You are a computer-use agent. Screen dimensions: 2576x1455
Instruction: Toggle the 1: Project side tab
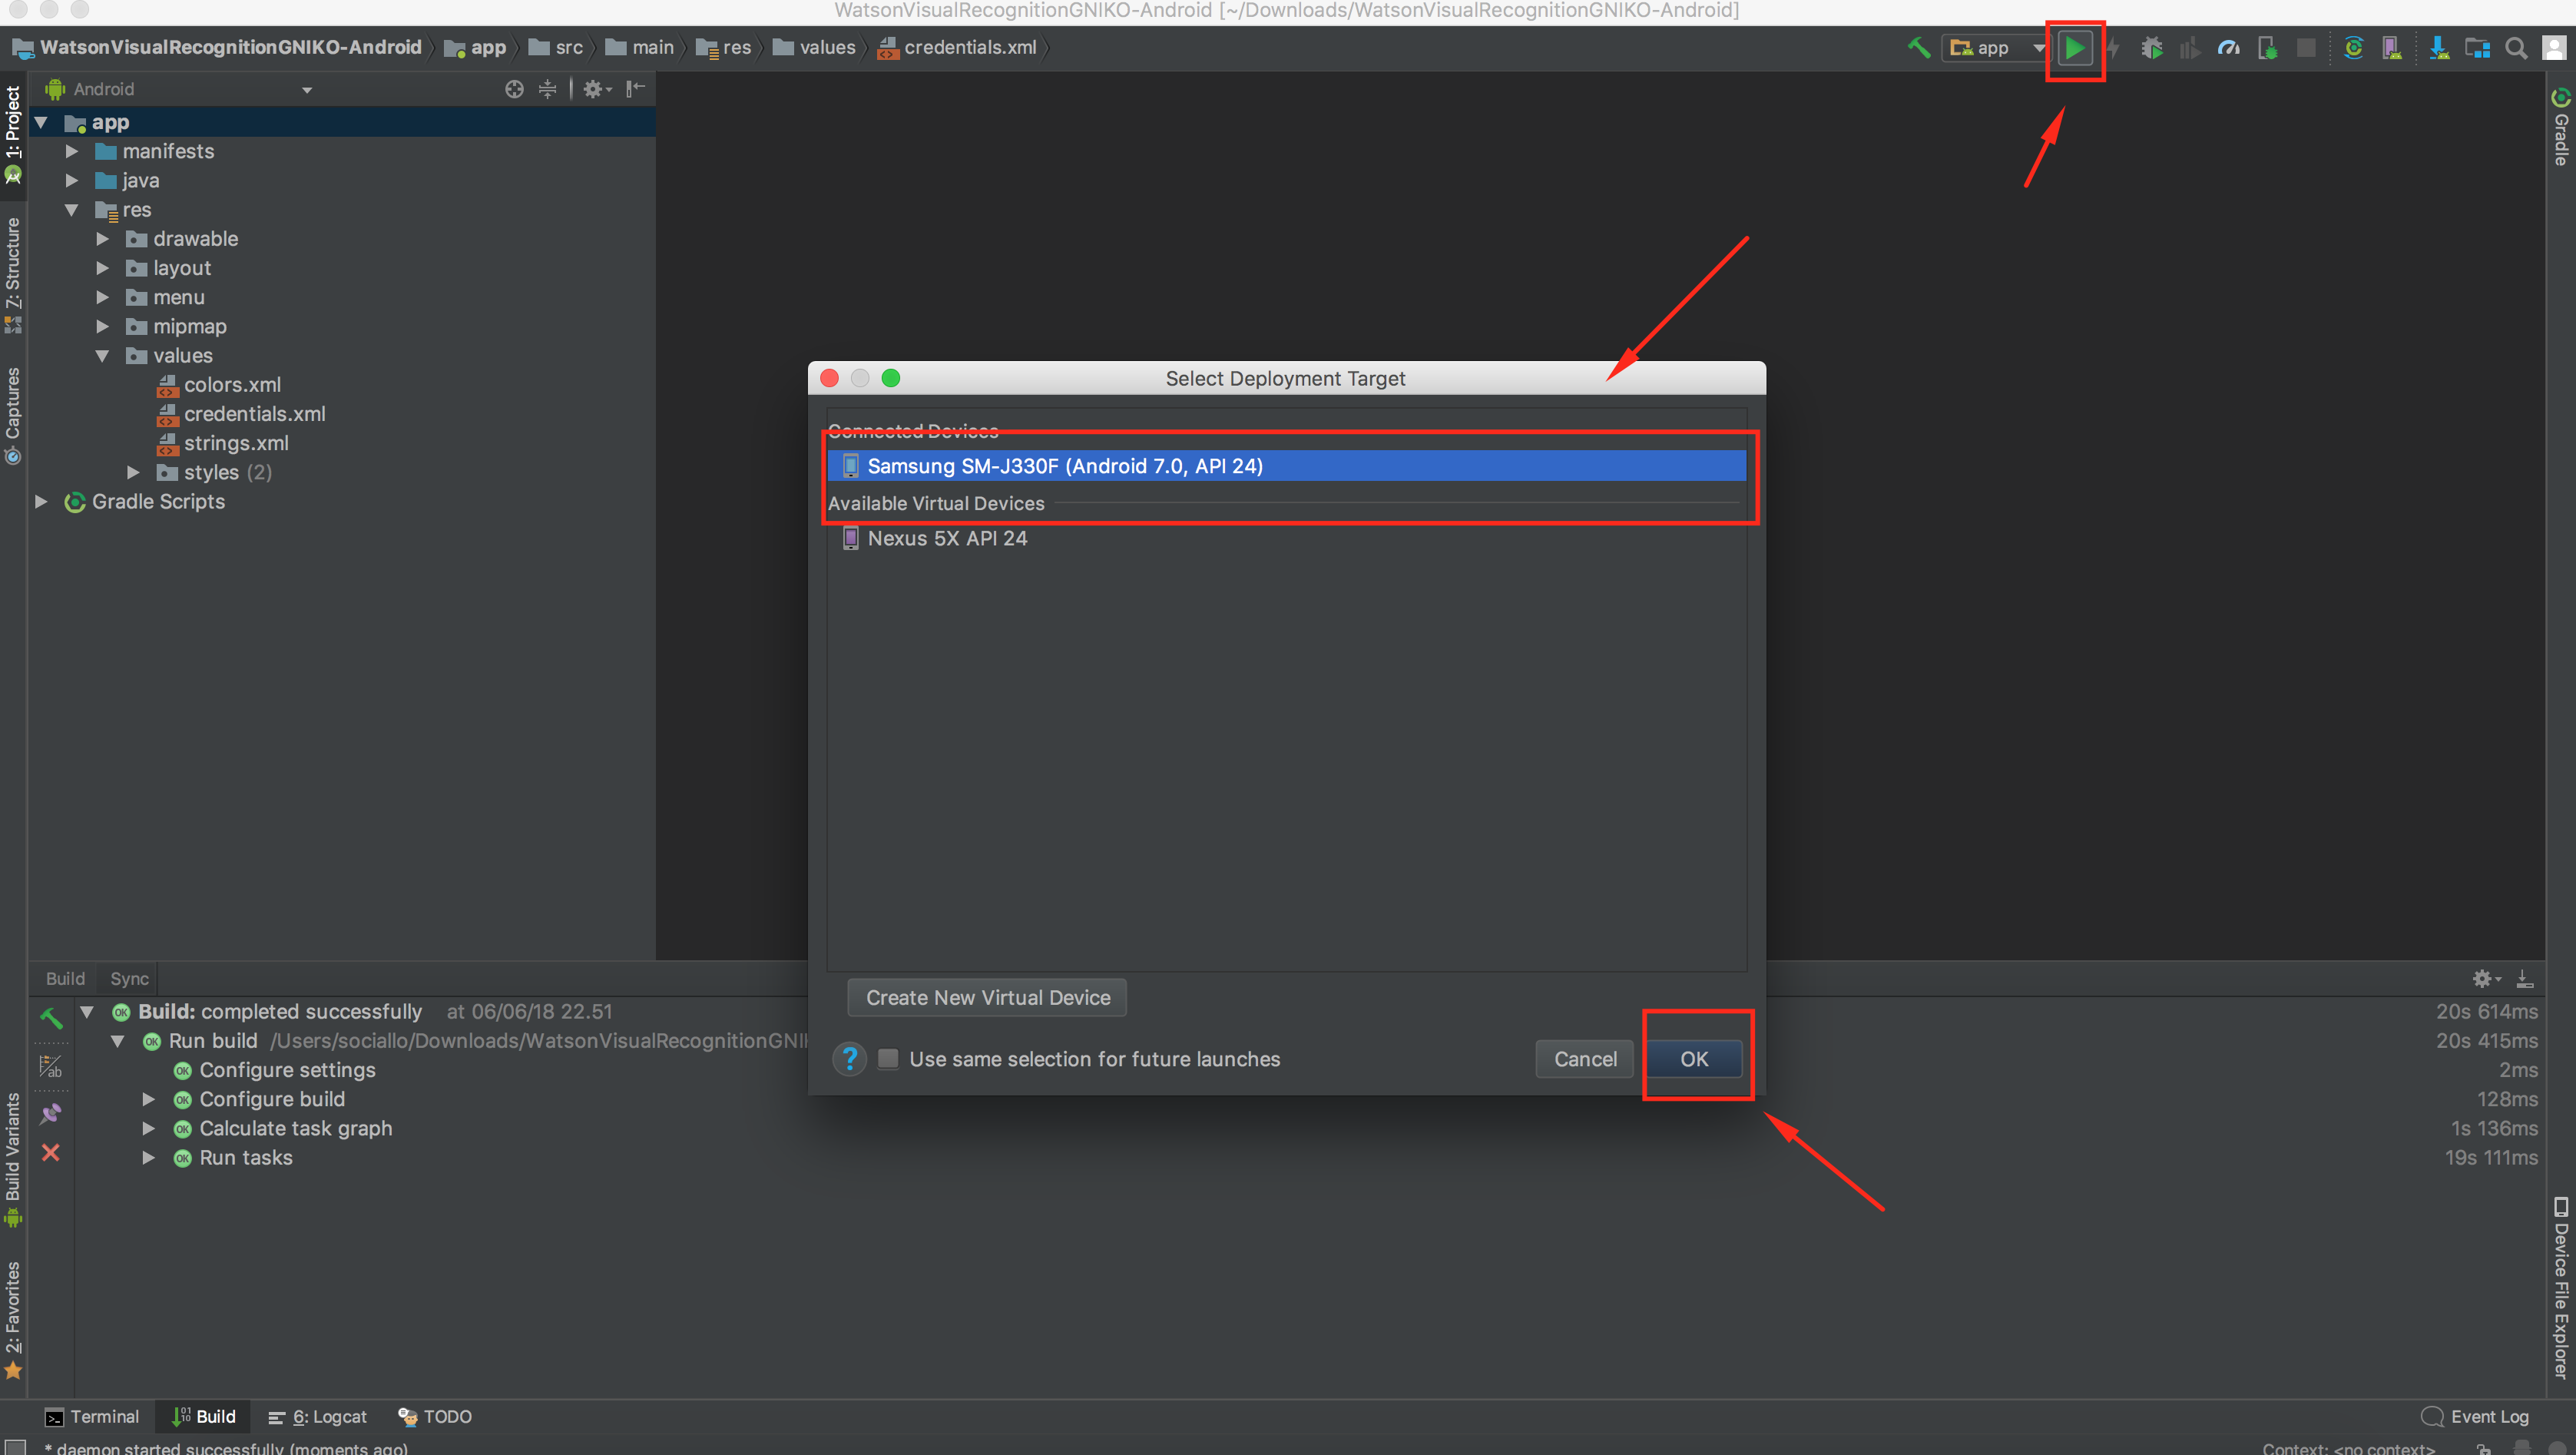(13, 135)
